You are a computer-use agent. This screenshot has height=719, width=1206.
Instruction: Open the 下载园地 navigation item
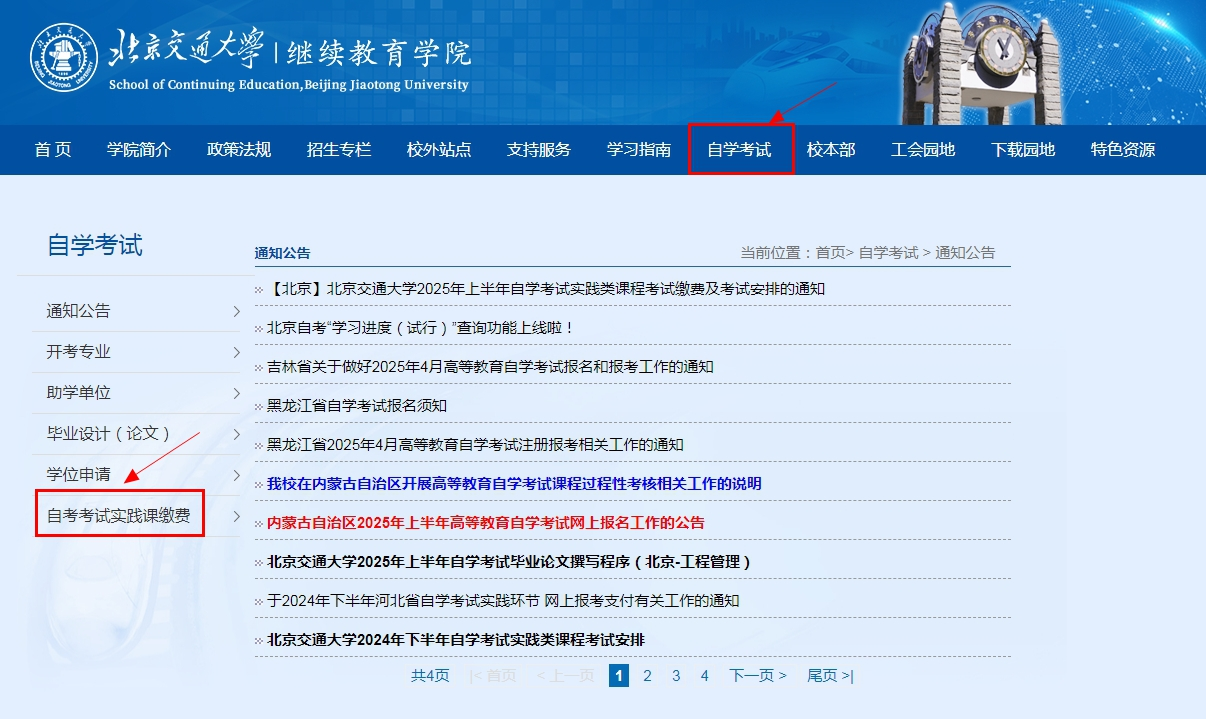pos(1022,149)
